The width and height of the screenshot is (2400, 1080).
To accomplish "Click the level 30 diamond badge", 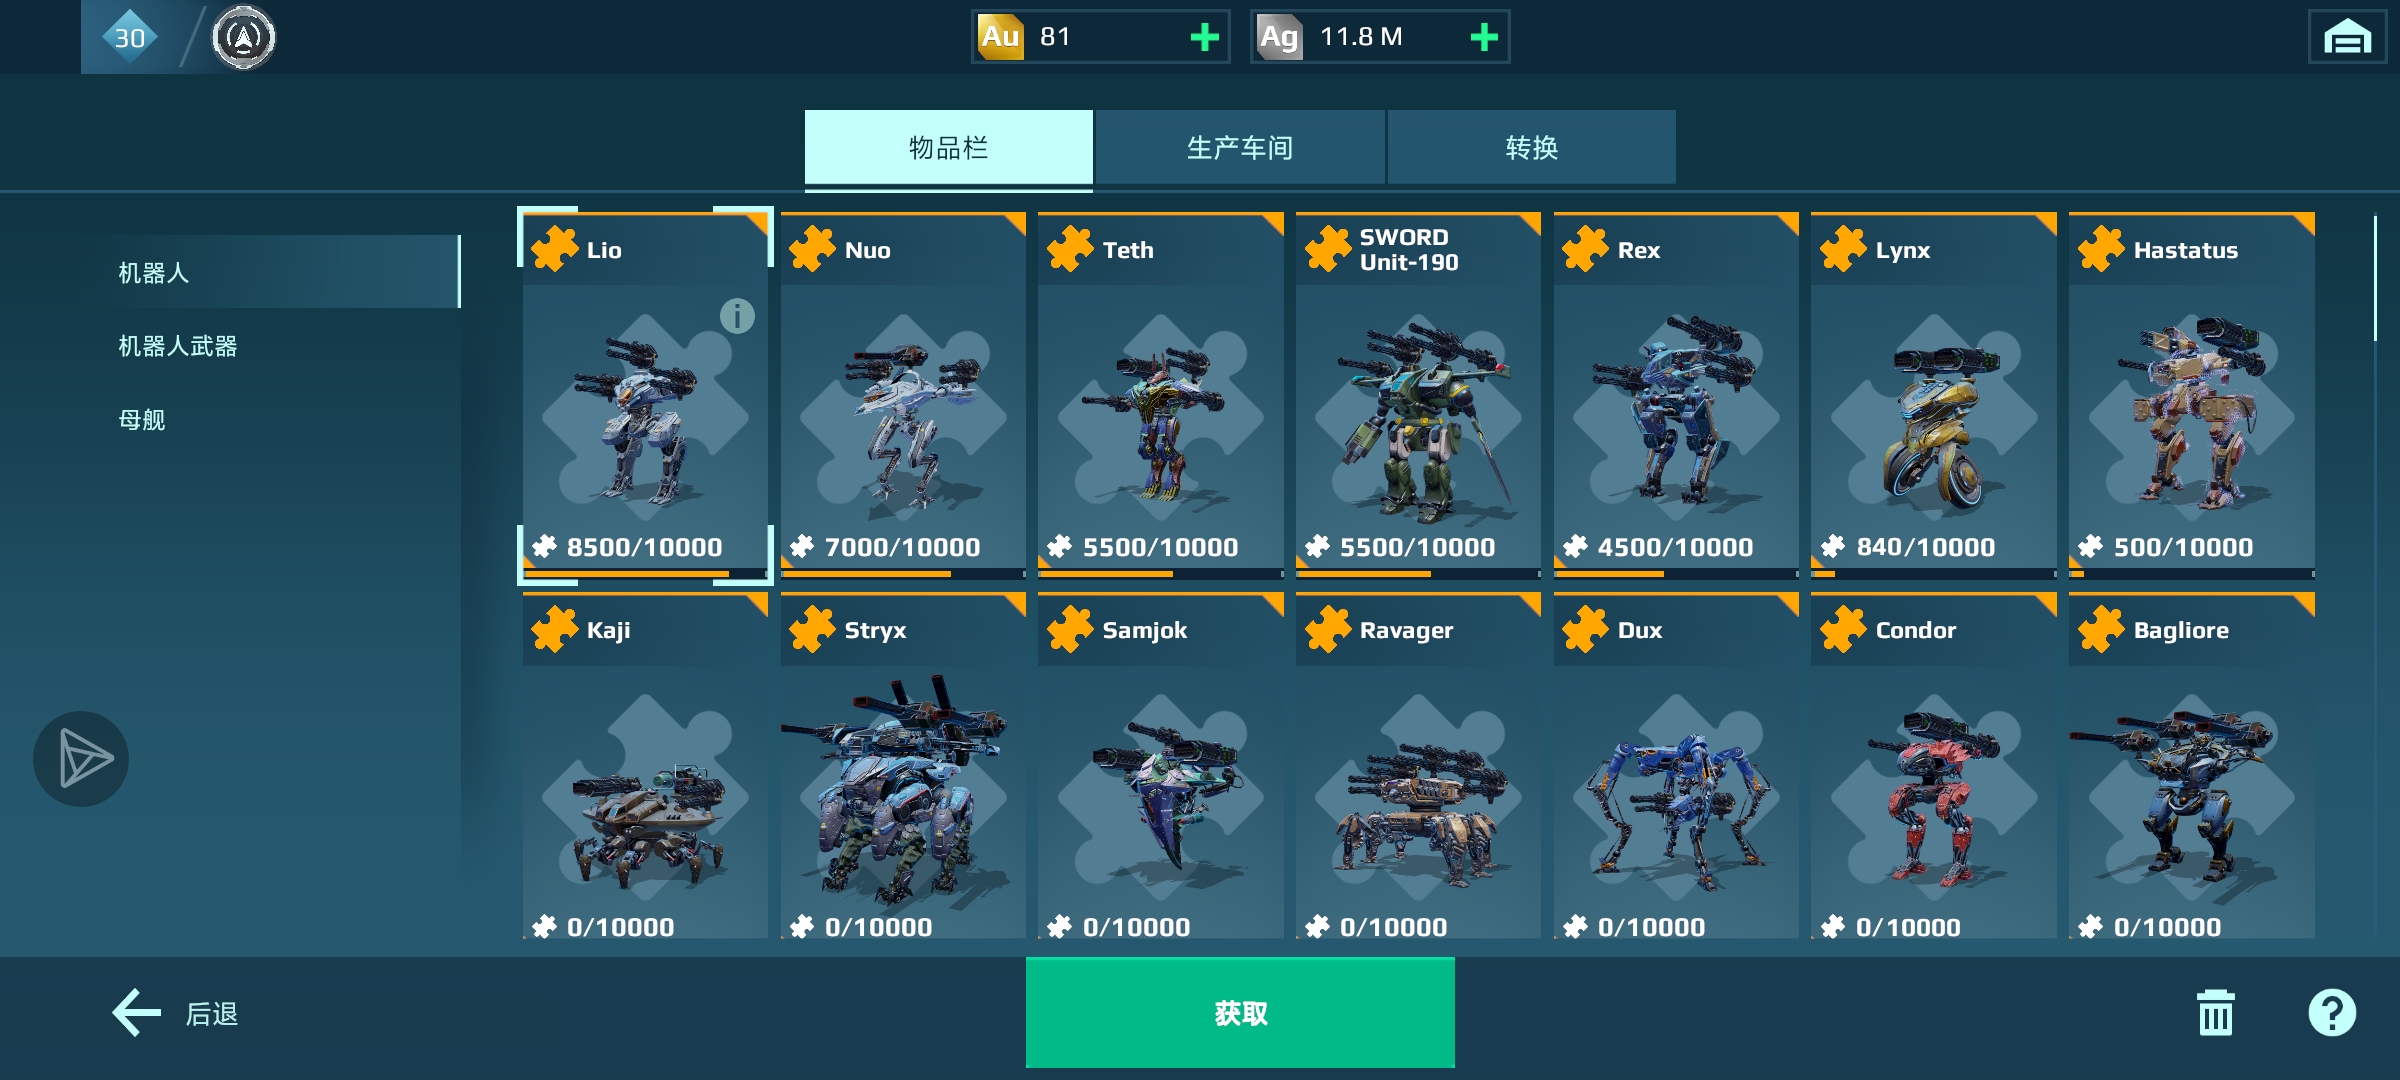I will tap(130, 38).
